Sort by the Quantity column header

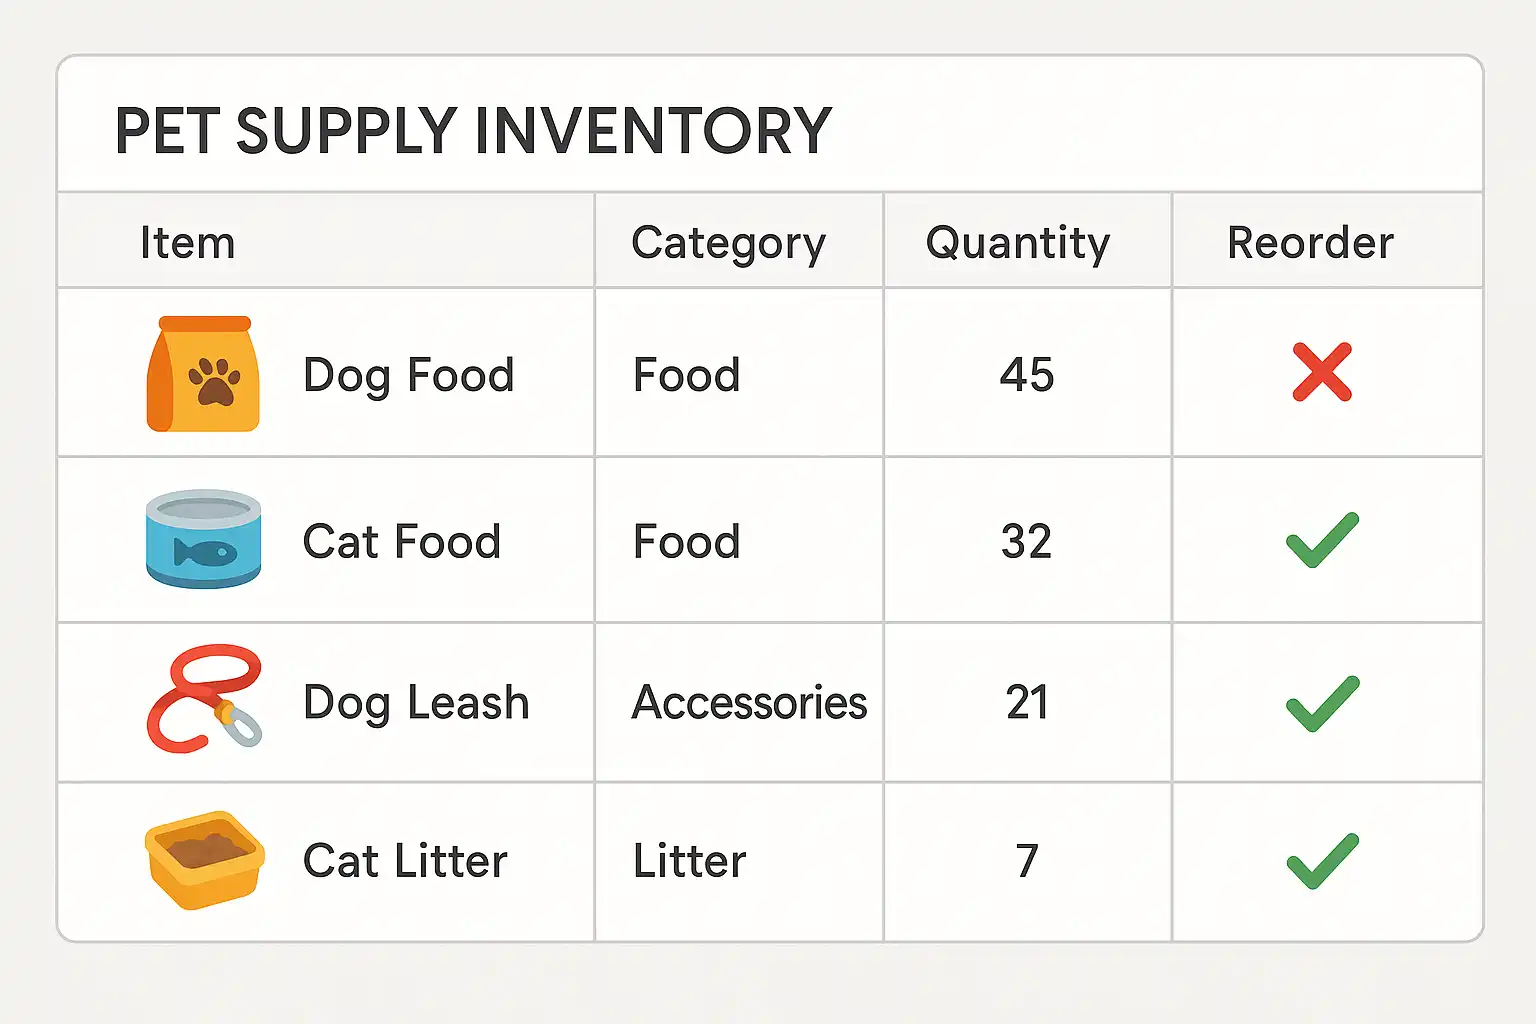click(1018, 243)
